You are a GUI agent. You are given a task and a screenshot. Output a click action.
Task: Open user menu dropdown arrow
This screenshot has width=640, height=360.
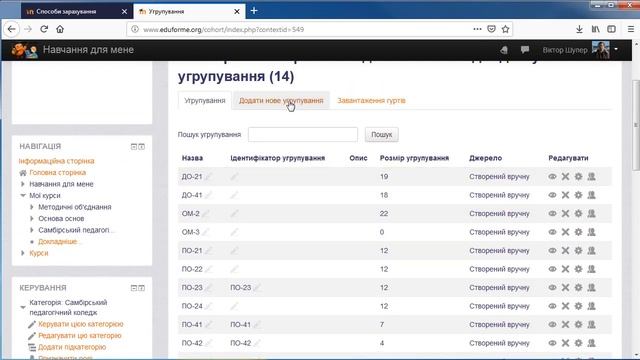click(616, 49)
